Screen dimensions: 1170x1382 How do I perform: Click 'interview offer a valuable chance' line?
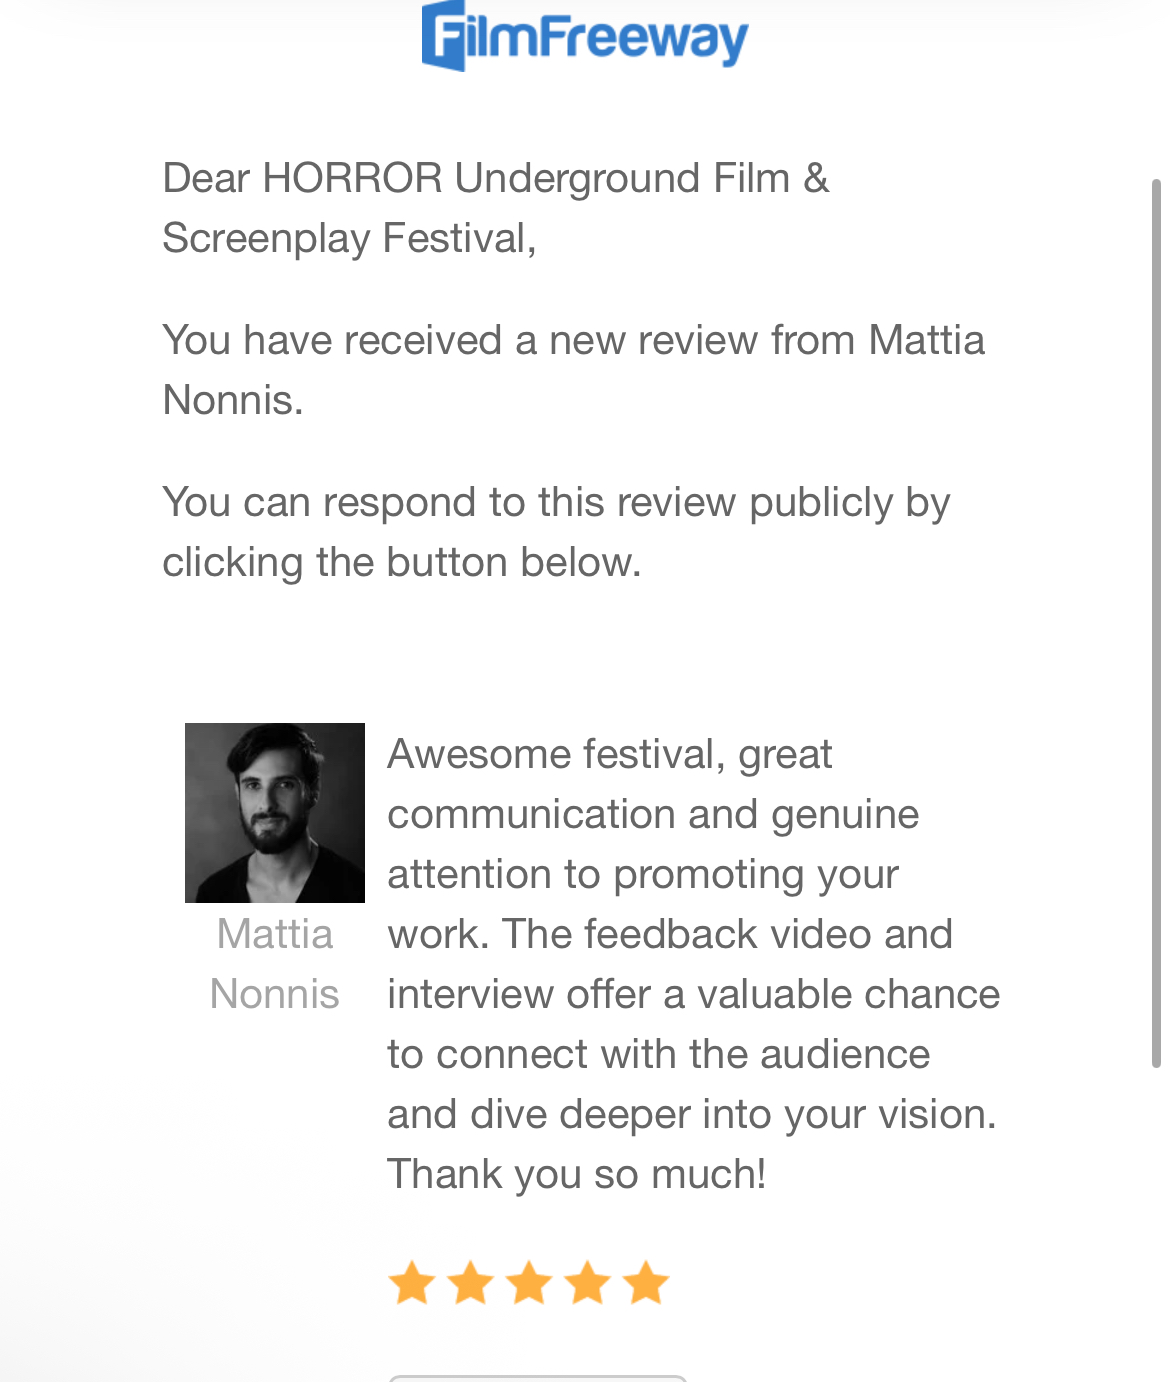click(x=693, y=994)
